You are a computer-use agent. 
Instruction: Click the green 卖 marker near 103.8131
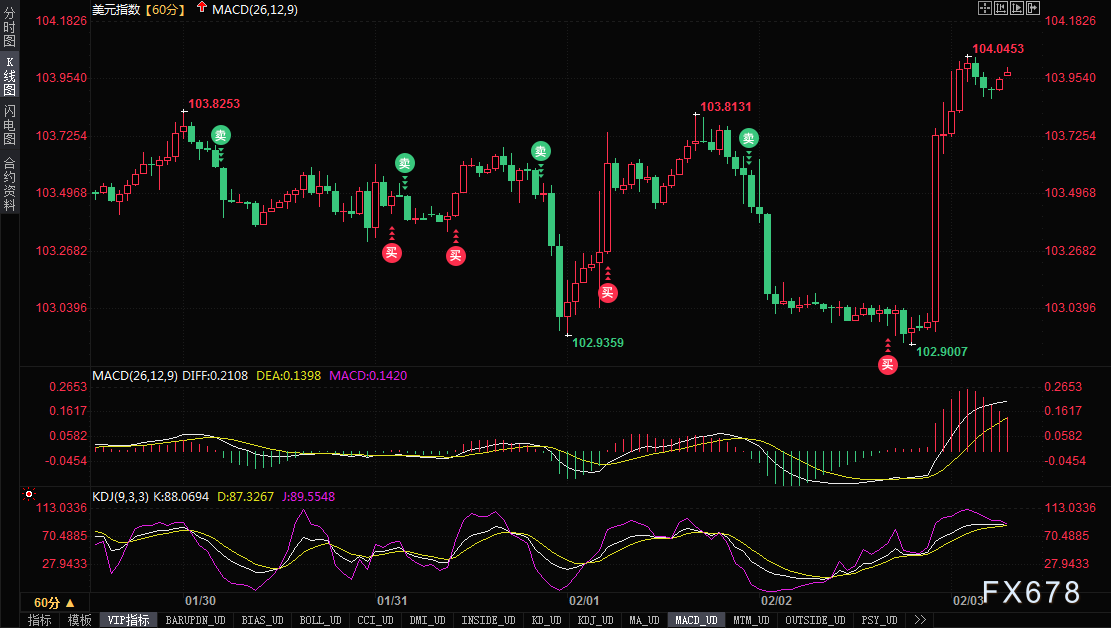tap(749, 138)
